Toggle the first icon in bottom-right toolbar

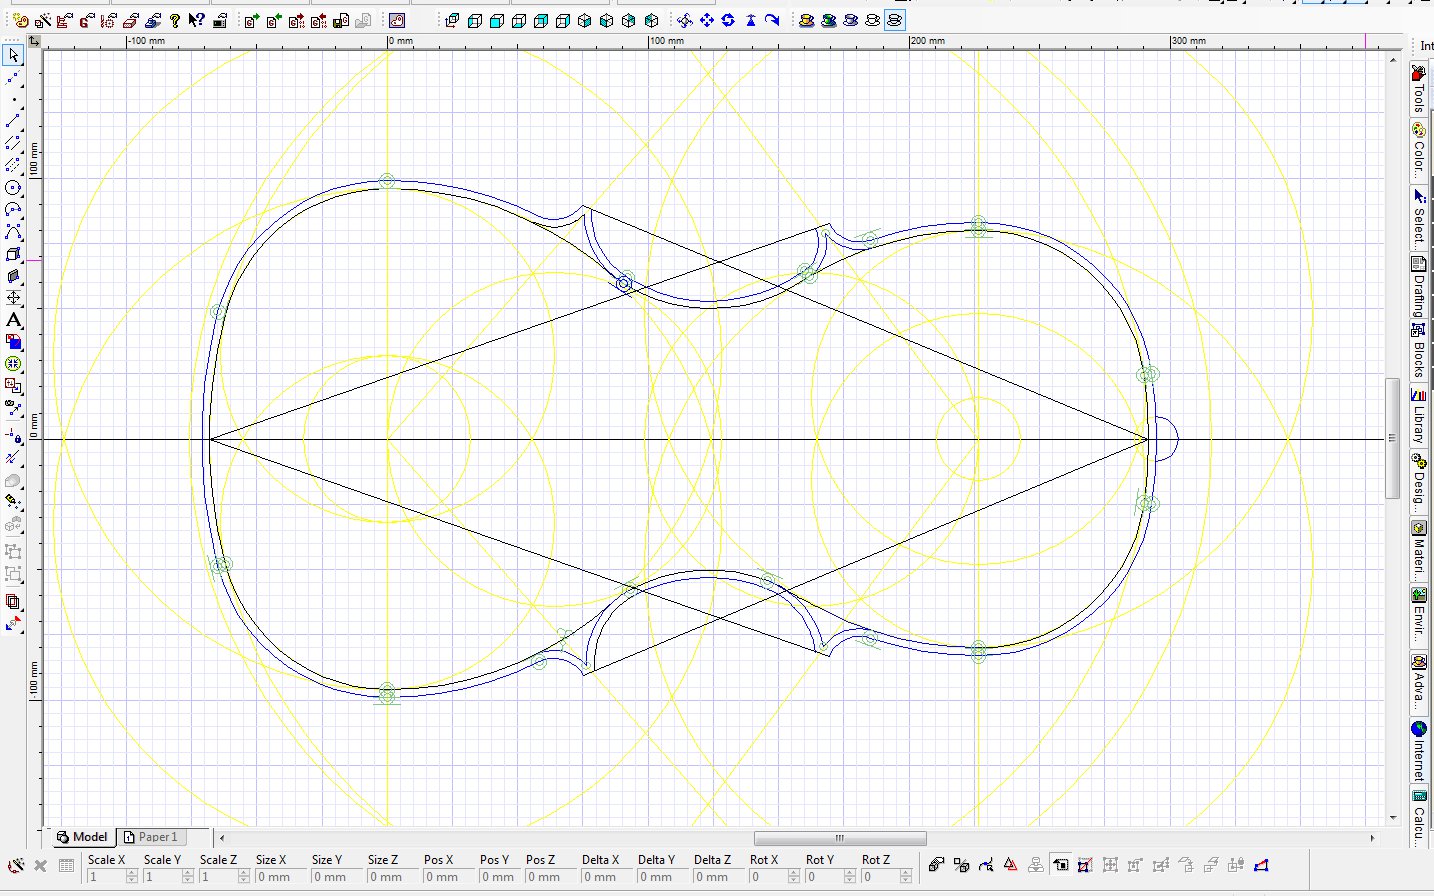coord(936,865)
